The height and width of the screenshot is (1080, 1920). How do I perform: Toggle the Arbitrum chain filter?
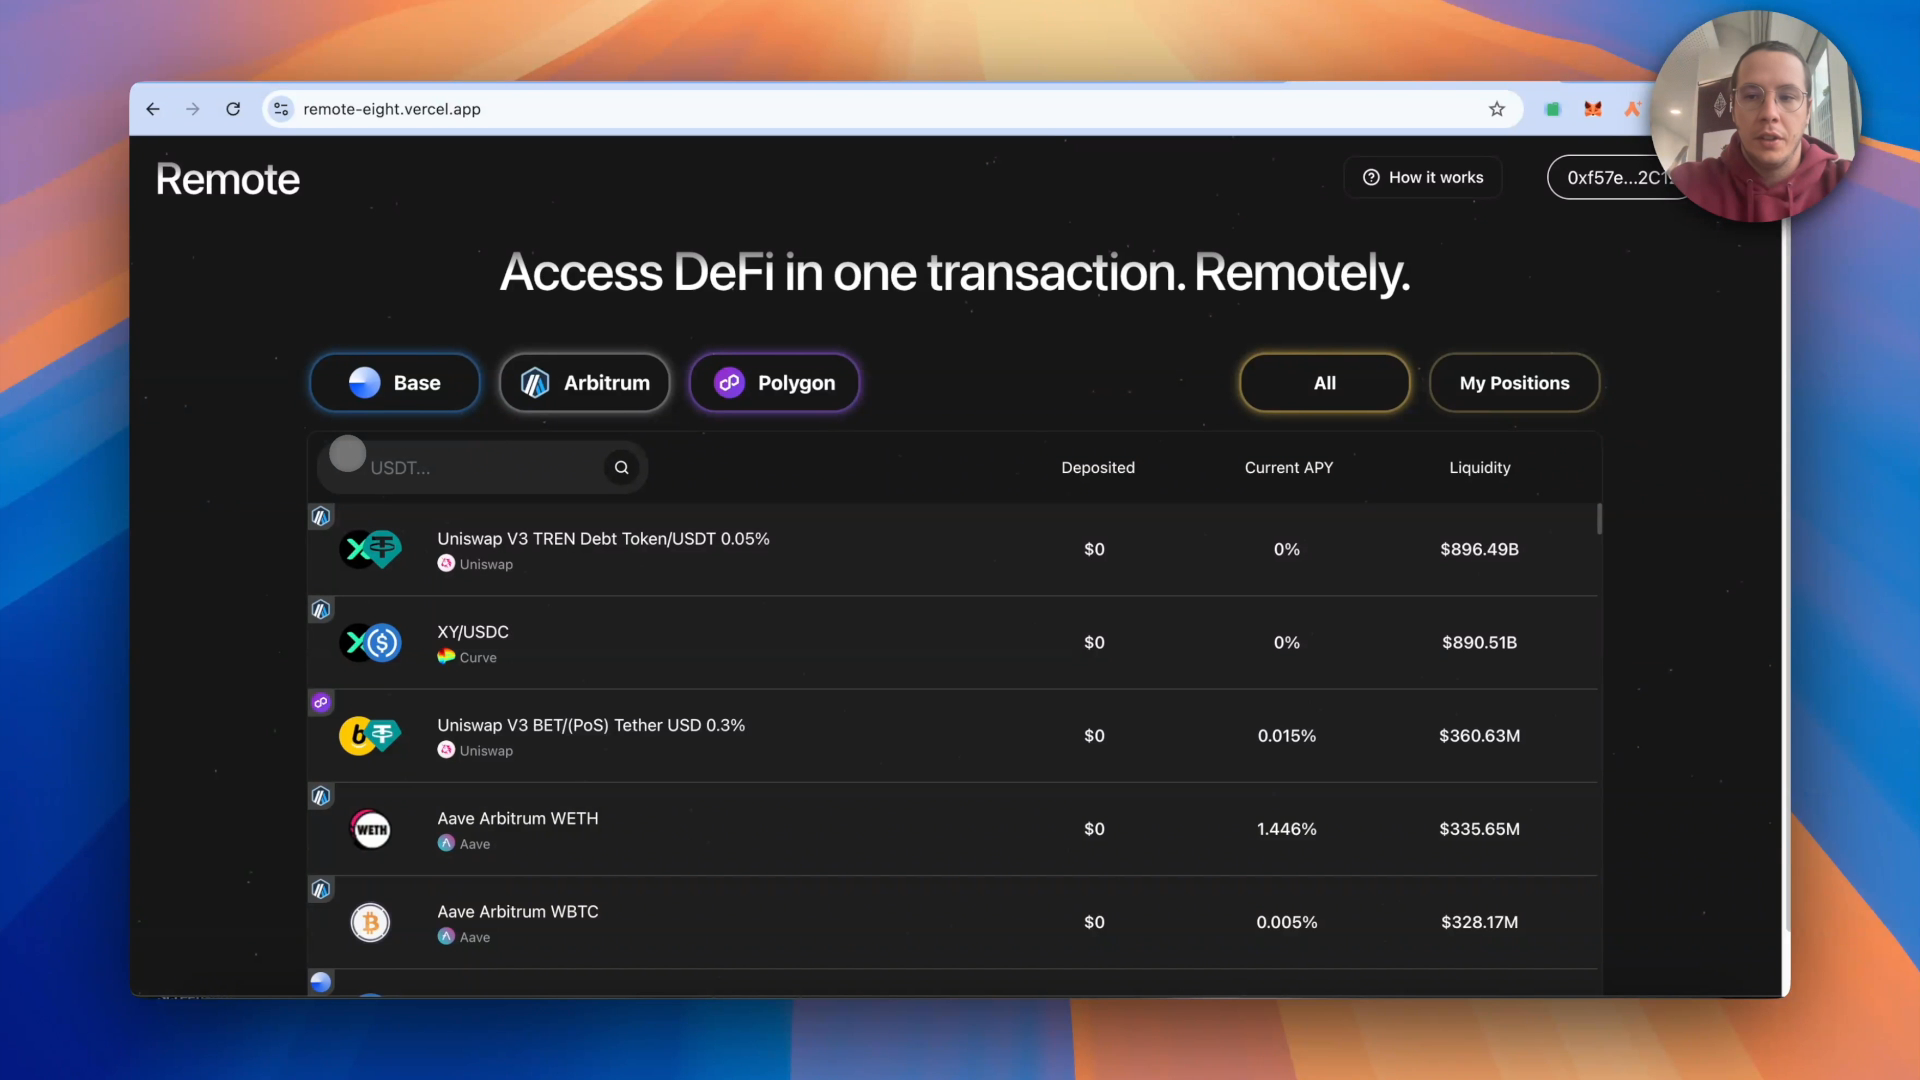tap(585, 383)
